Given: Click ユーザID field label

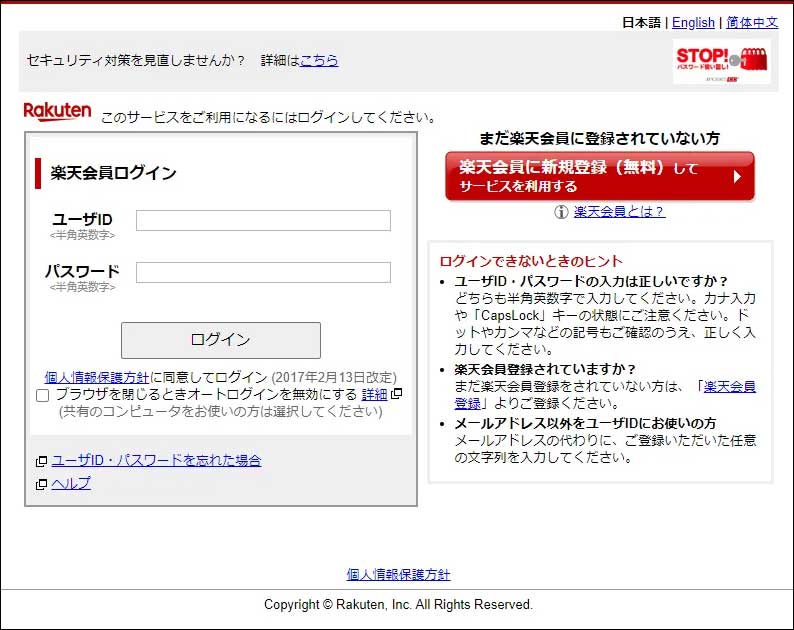Looking at the screenshot, I should click(83, 220).
